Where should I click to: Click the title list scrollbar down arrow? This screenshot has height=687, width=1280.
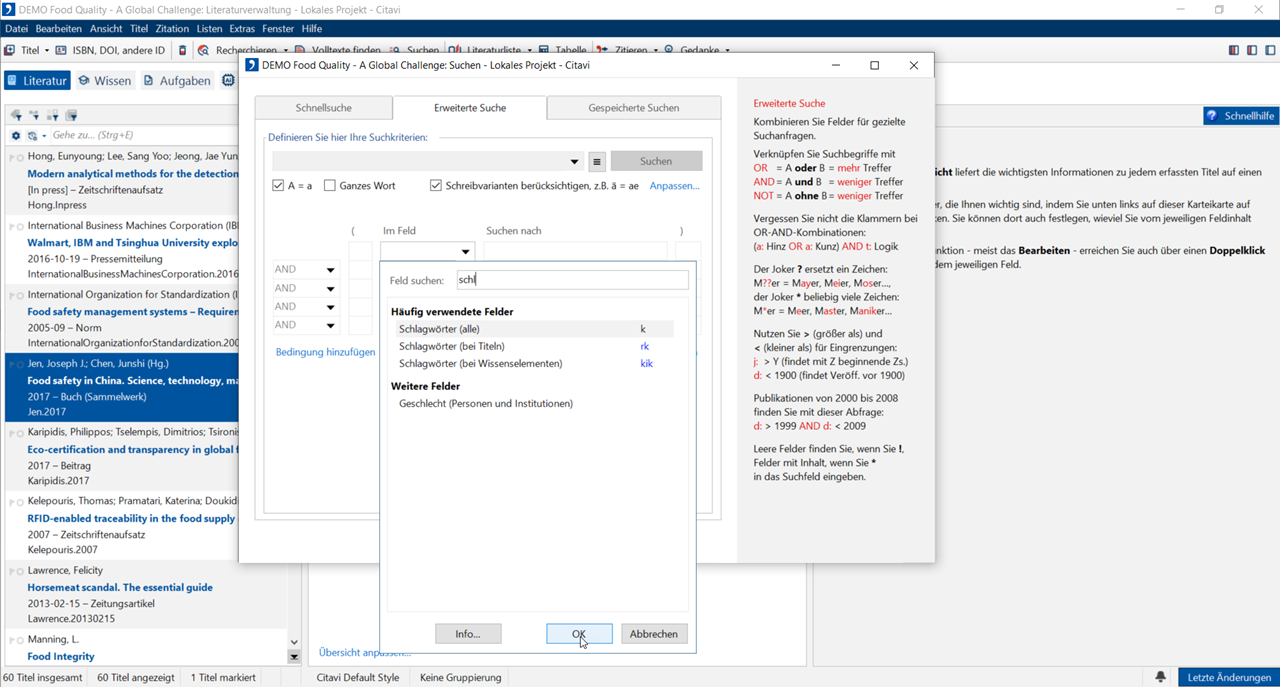pyautogui.click(x=294, y=643)
